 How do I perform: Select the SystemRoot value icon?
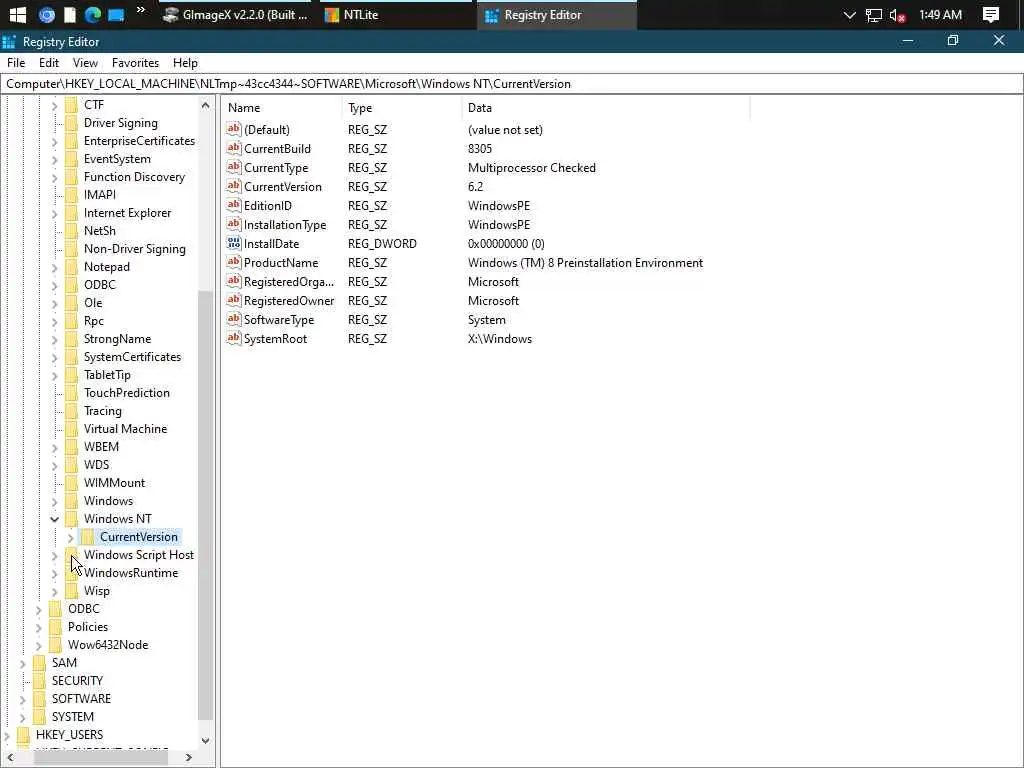(233, 338)
